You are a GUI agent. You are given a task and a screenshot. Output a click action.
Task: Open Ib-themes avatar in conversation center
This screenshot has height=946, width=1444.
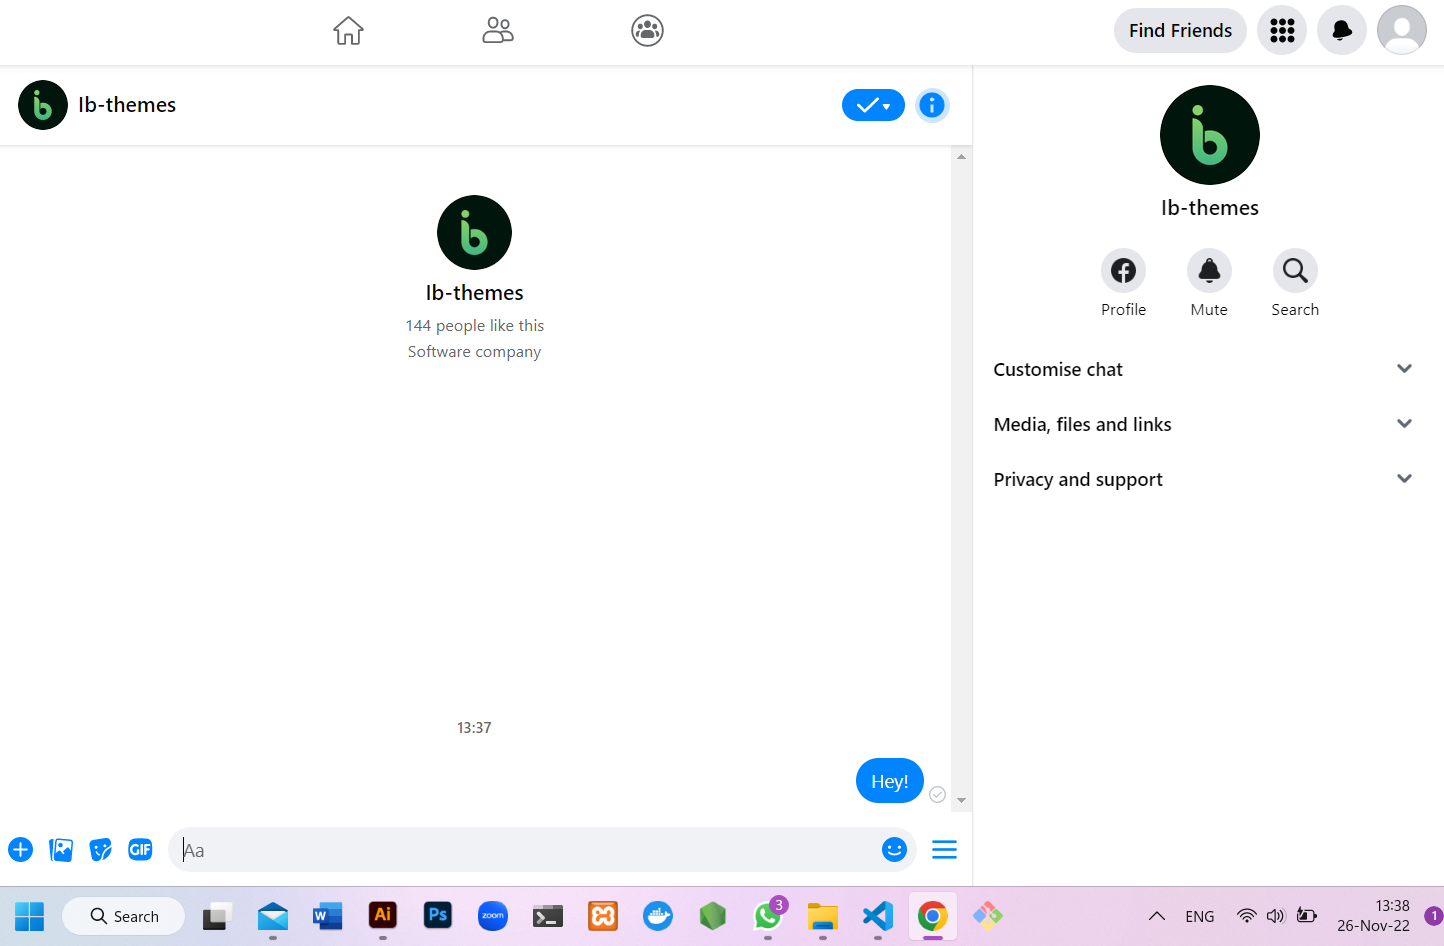474,232
